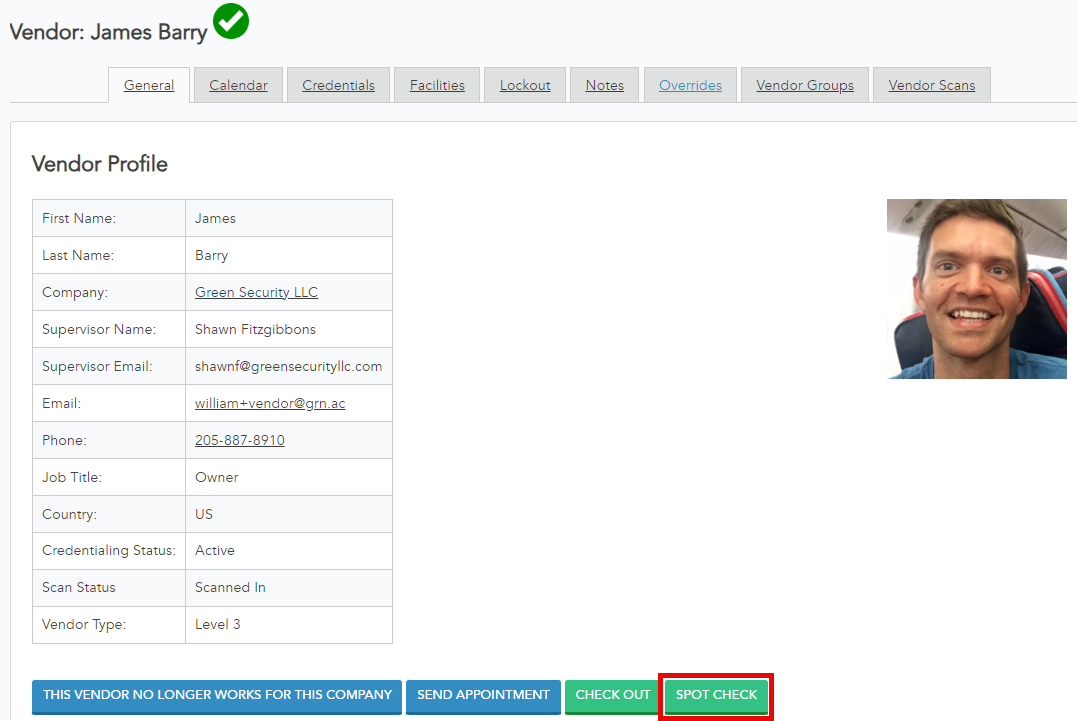Click the vendor email william+vendor@grn.ac link
This screenshot has width=1077, height=721.
[270, 403]
